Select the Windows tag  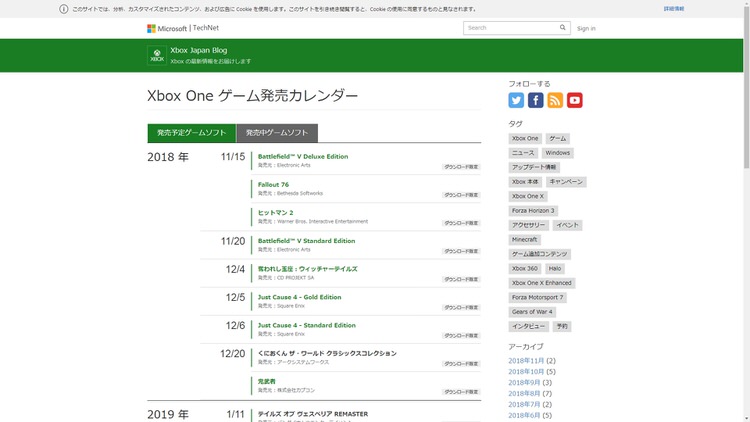pyautogui.click(x=558, y=153)
